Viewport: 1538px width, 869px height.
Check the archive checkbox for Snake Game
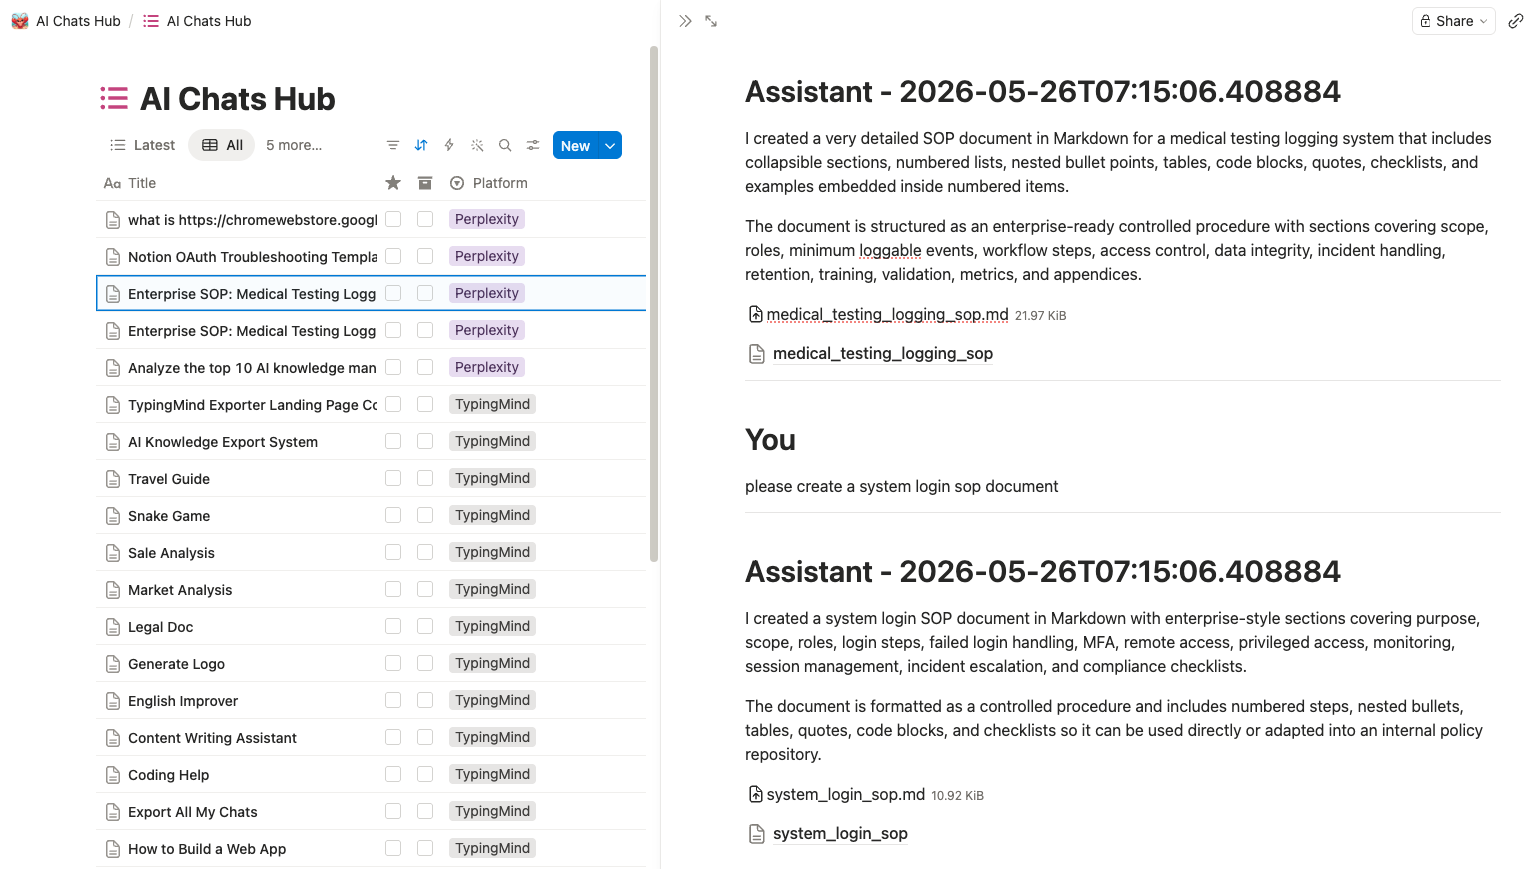[x=425, y=515]
